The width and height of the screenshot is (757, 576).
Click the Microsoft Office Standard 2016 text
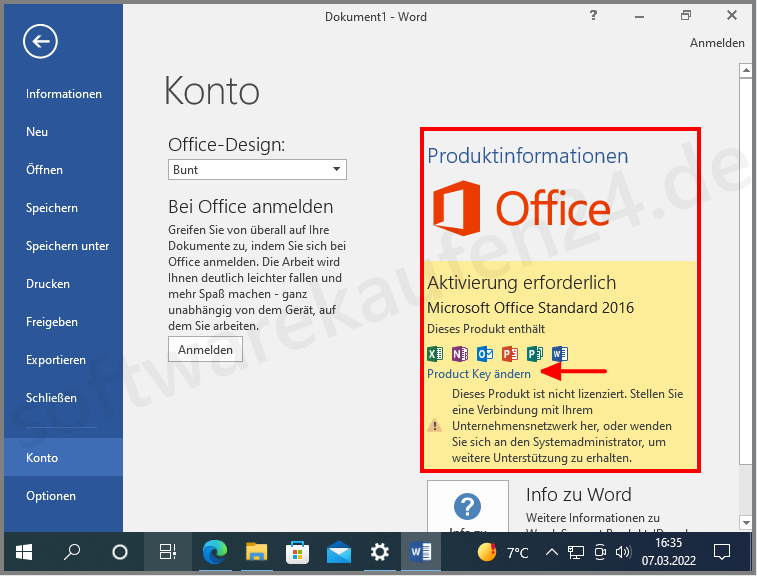[531, 308]
